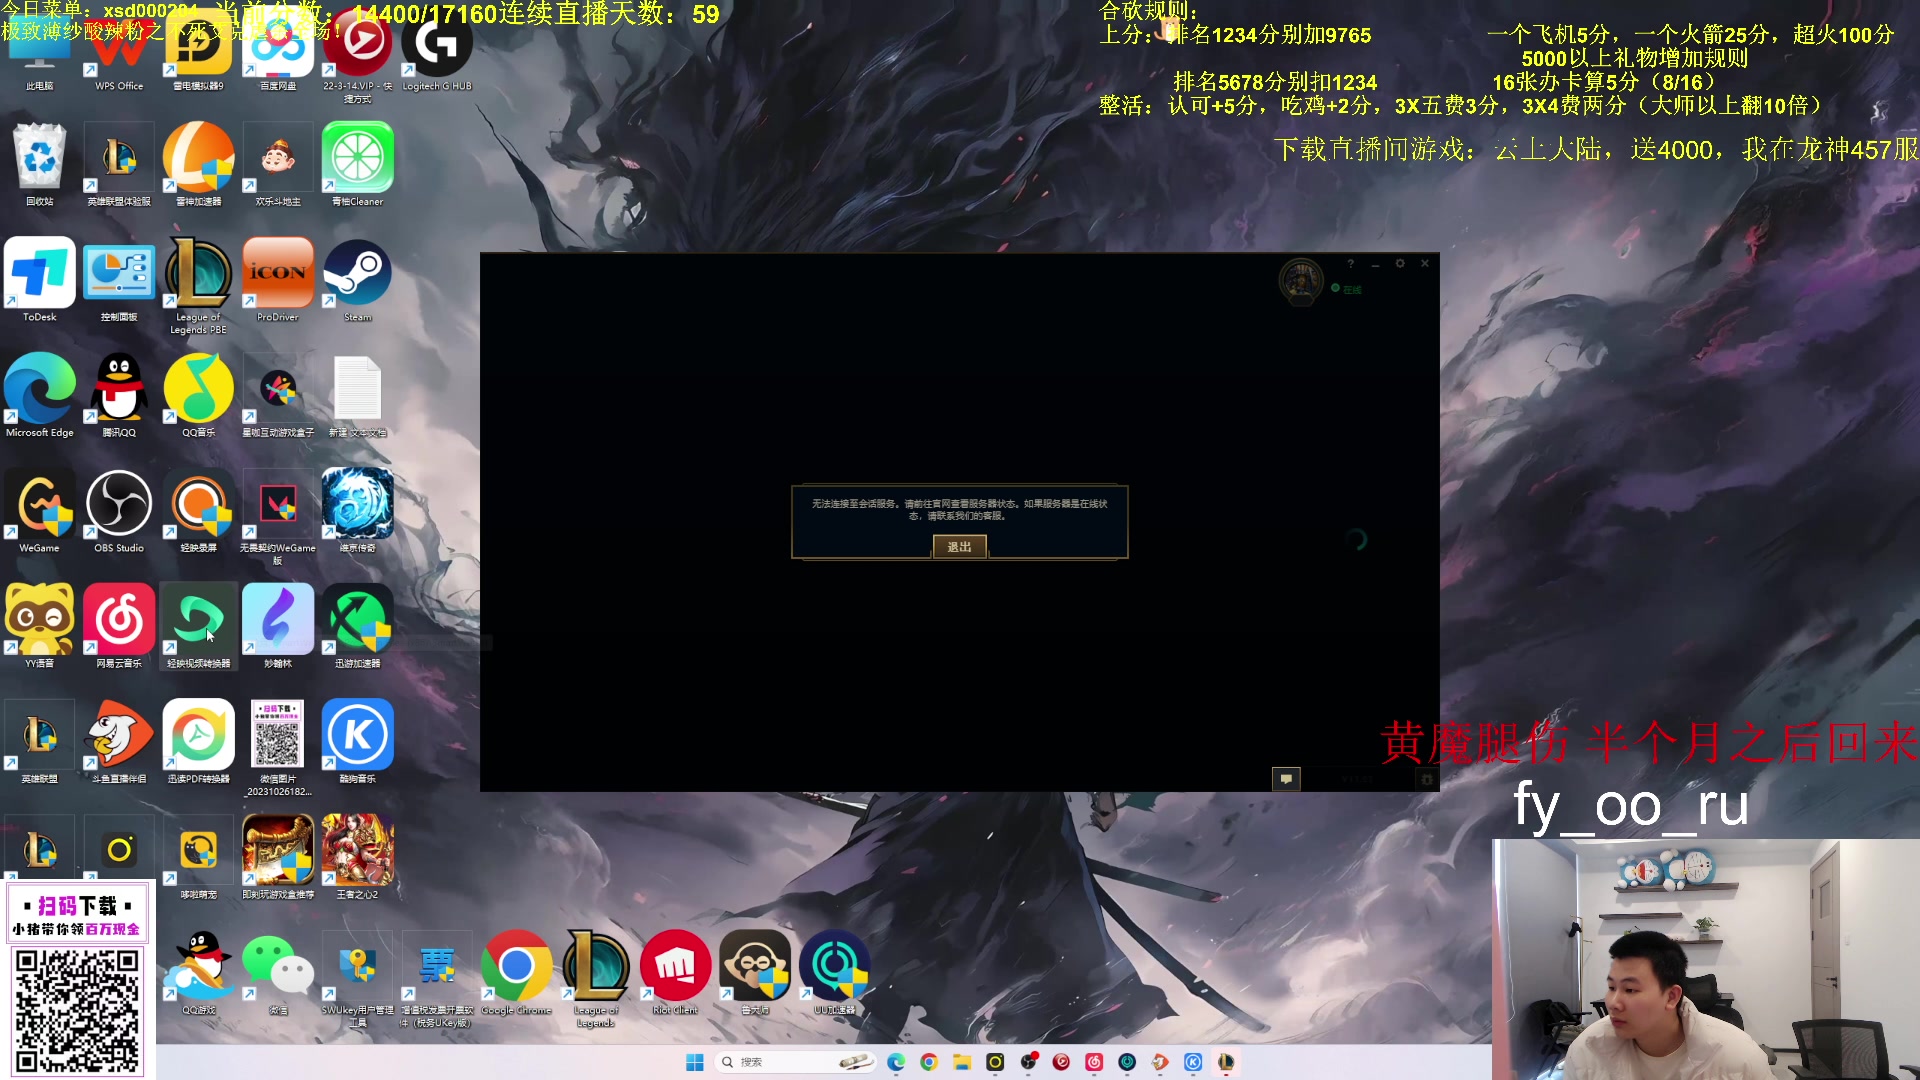
Task: Open 控制面板 desktop shortcut
Action: (119, 280)
